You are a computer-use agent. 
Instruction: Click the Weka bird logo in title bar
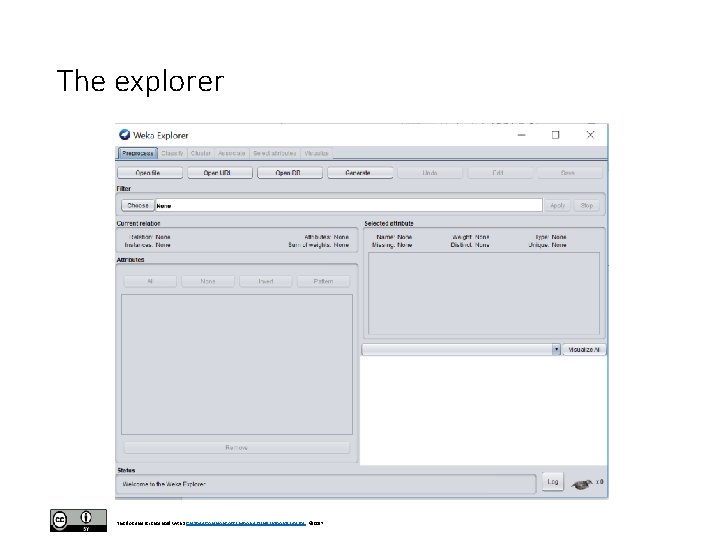click(124, 135)
